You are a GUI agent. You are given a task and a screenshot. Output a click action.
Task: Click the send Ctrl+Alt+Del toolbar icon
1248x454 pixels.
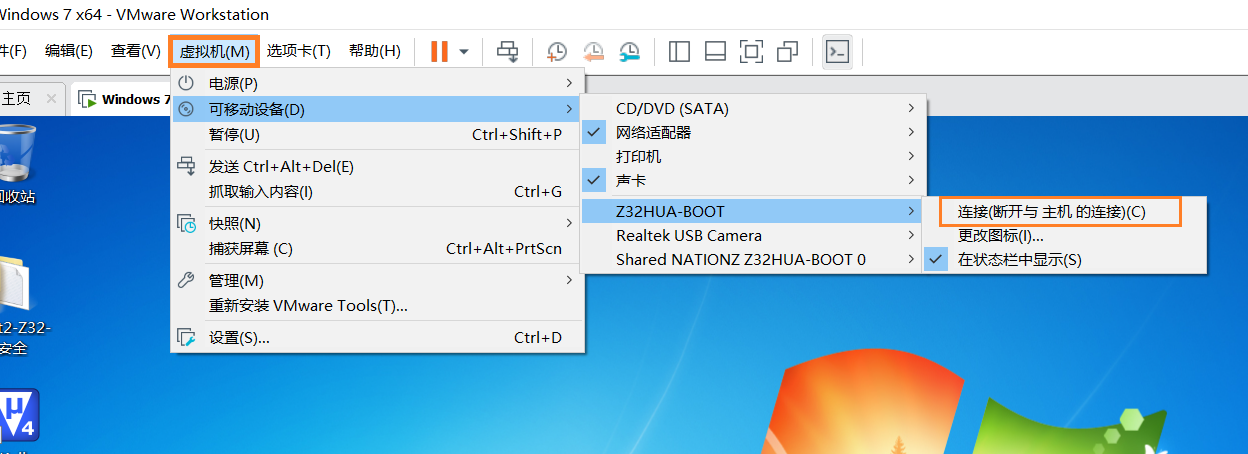(508, 51)
